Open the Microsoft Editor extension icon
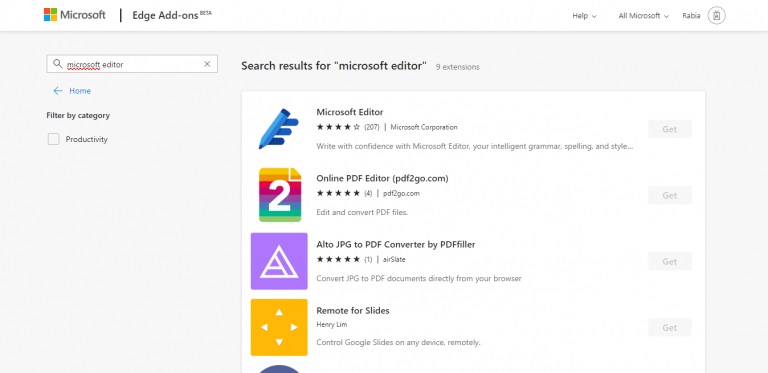Viewport: 768px width, 373px height. click(279, 129)
